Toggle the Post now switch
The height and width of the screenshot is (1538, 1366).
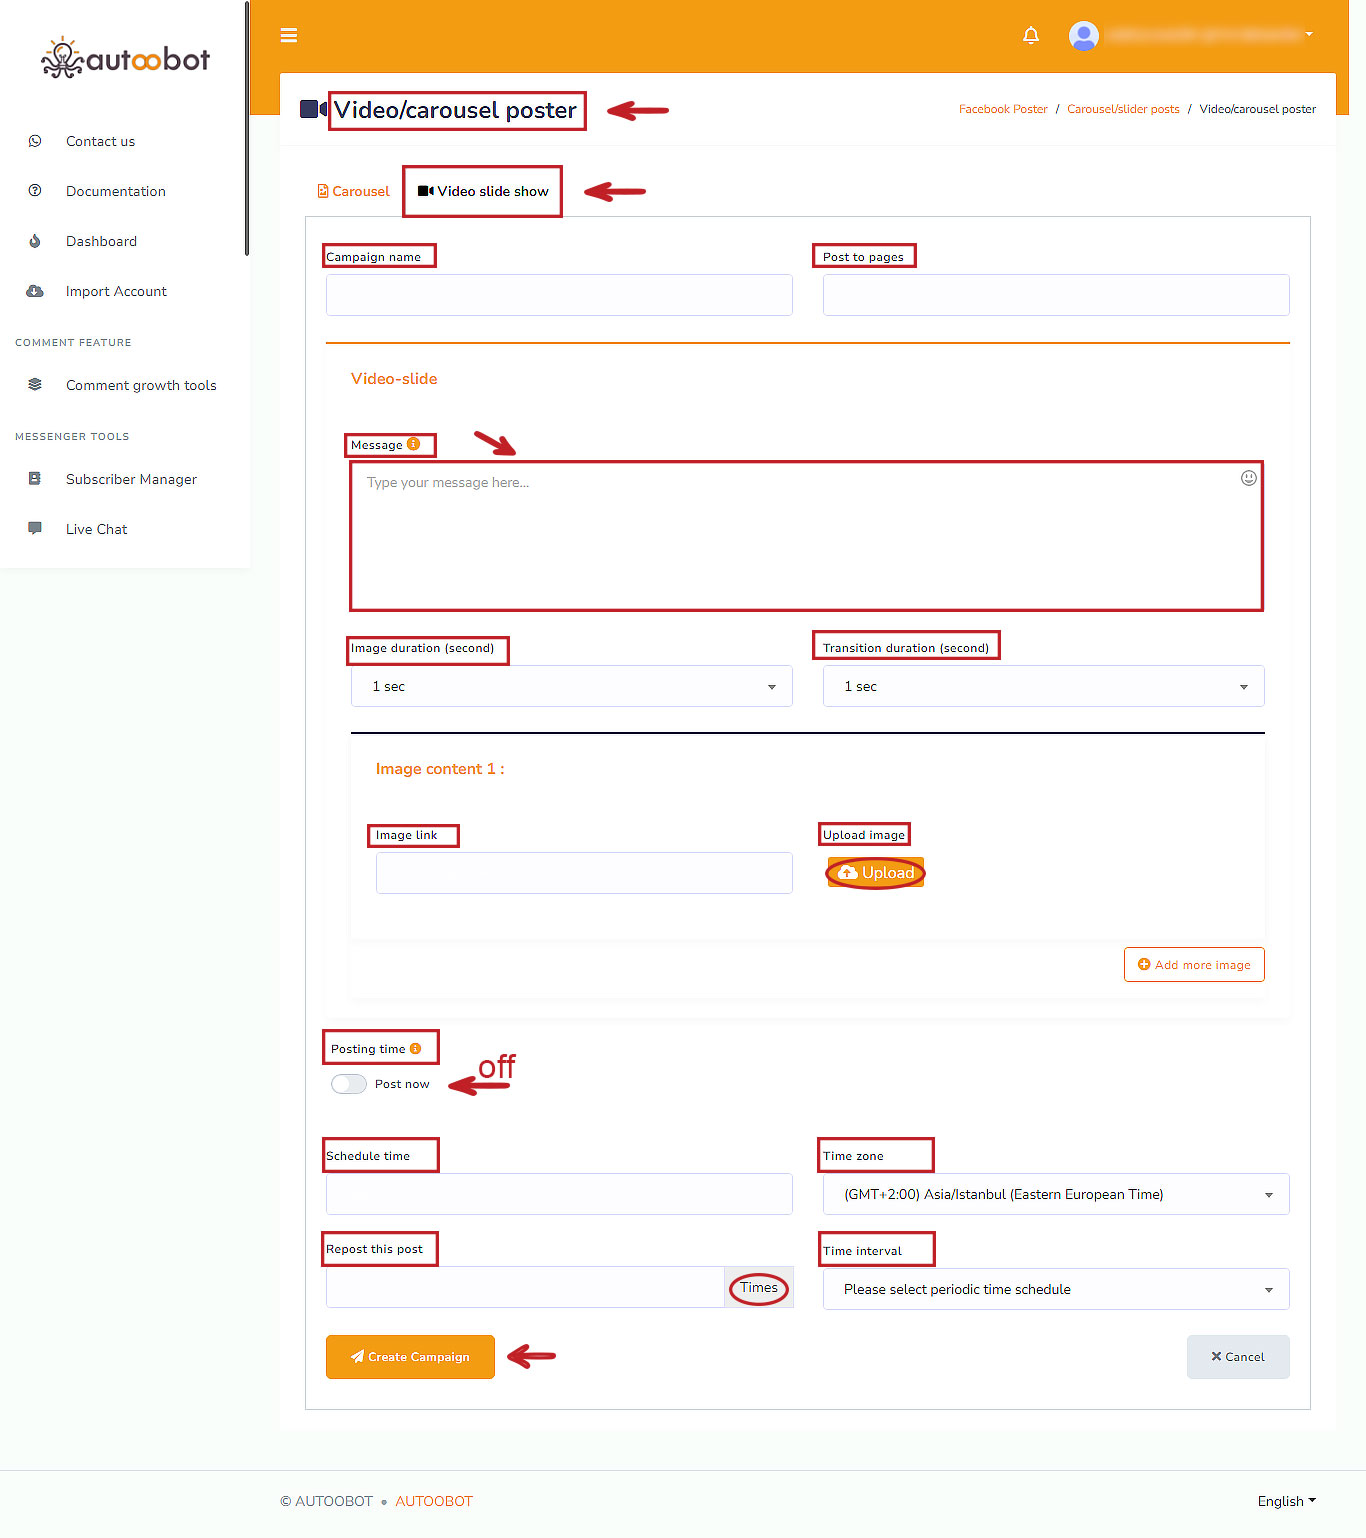click(x=349, y=1084)
